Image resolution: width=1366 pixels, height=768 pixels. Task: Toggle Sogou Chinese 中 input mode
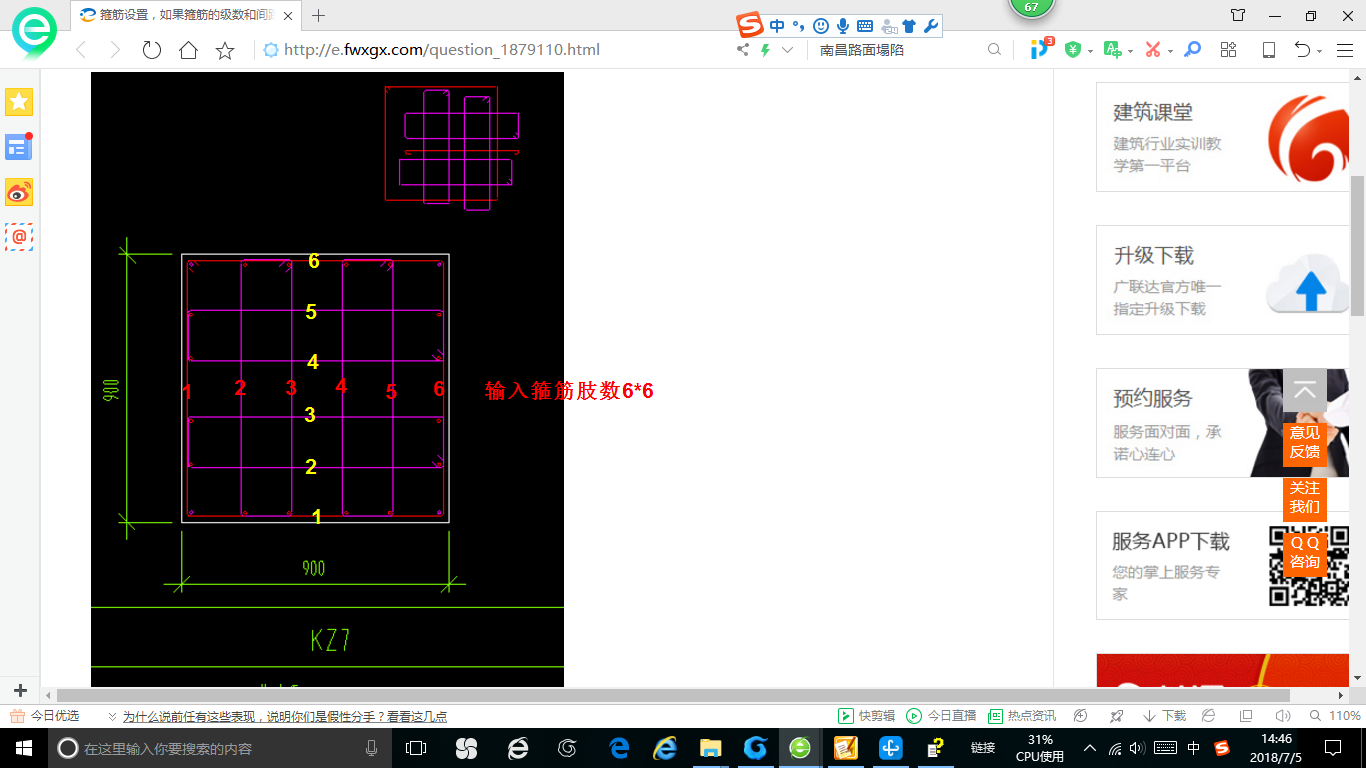coord(777,27)
